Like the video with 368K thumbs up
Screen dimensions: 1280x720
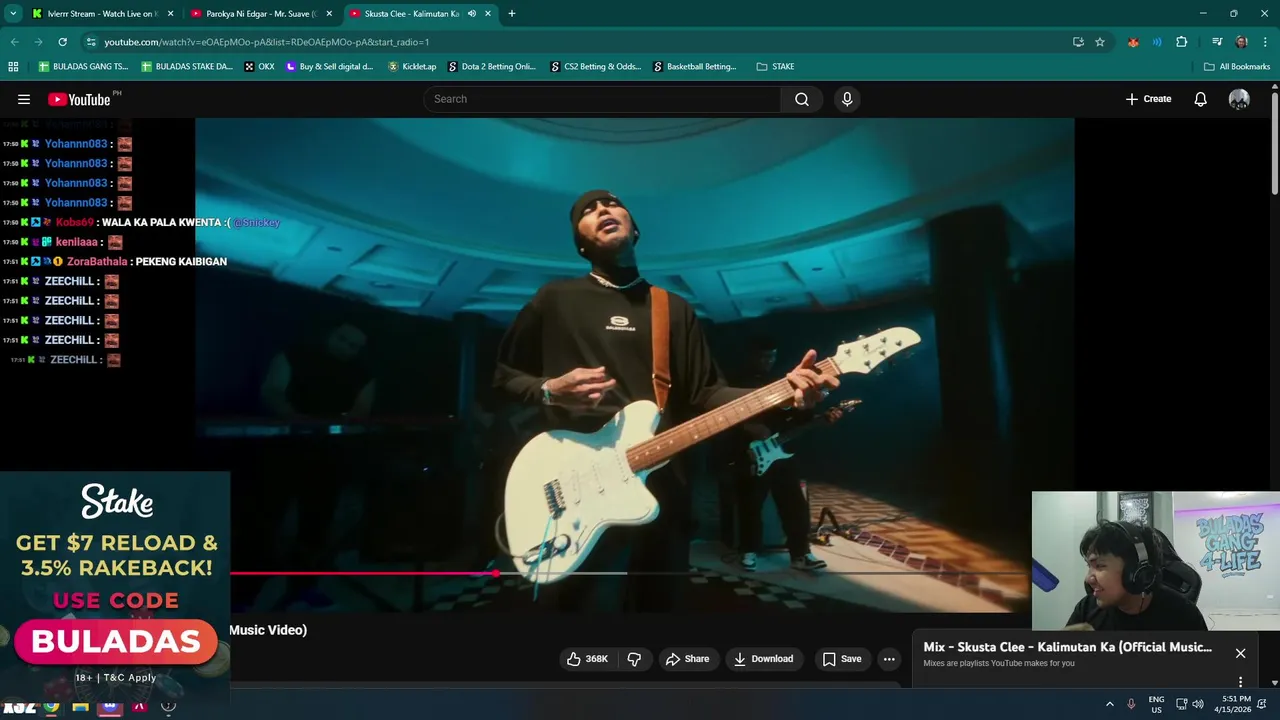pos(587,659)
